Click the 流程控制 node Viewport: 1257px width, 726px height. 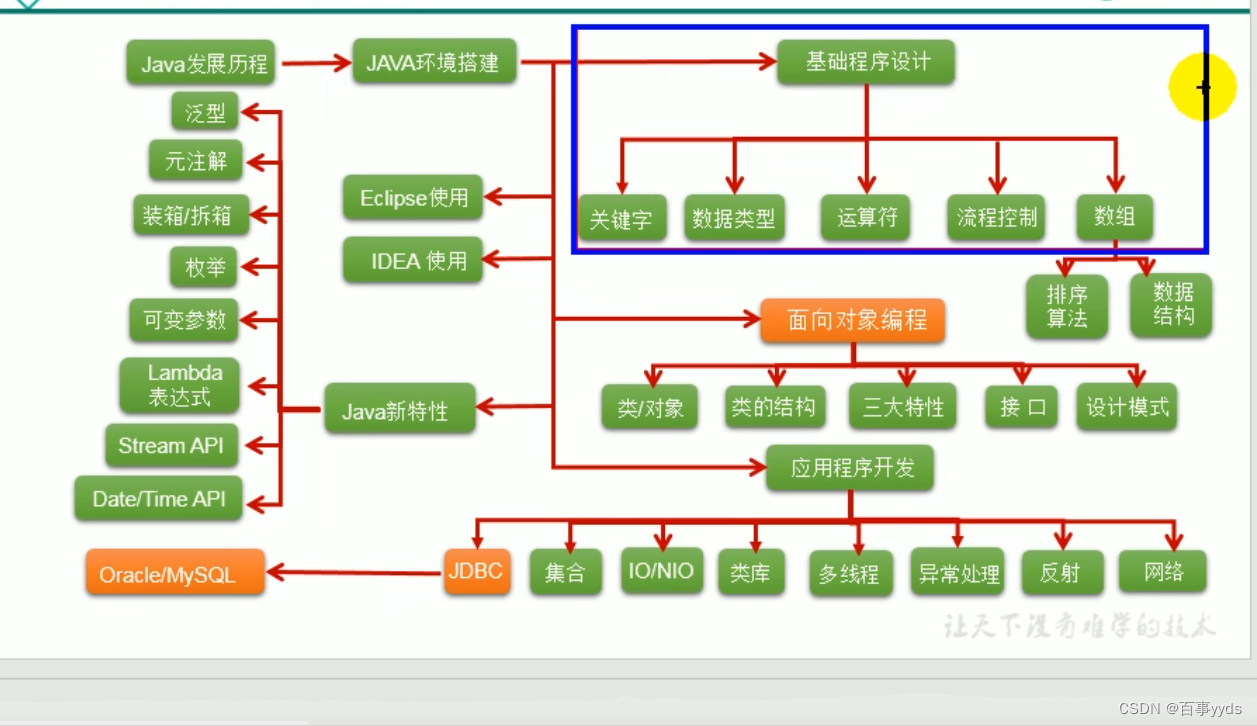[x=995, y=216]
